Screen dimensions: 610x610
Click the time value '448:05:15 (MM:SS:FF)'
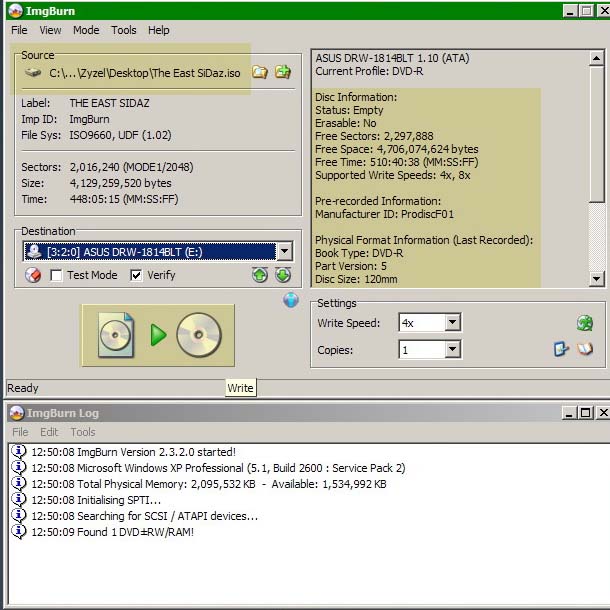pyautogui.click(x=124, y=199)
